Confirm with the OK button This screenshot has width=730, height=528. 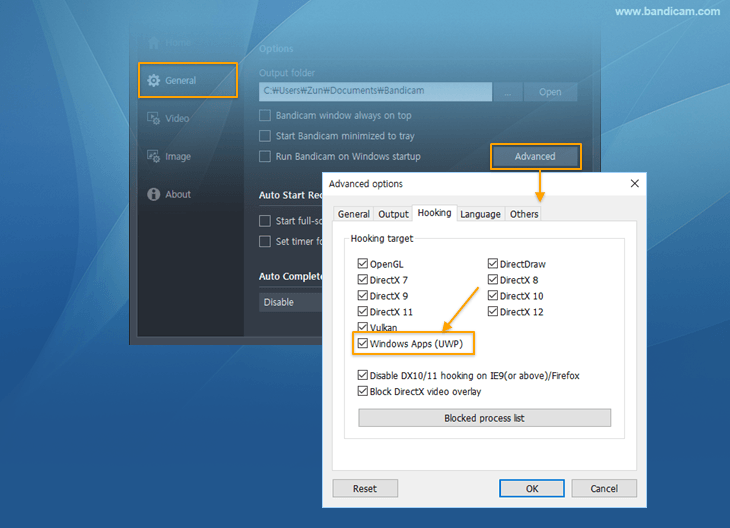532,488
